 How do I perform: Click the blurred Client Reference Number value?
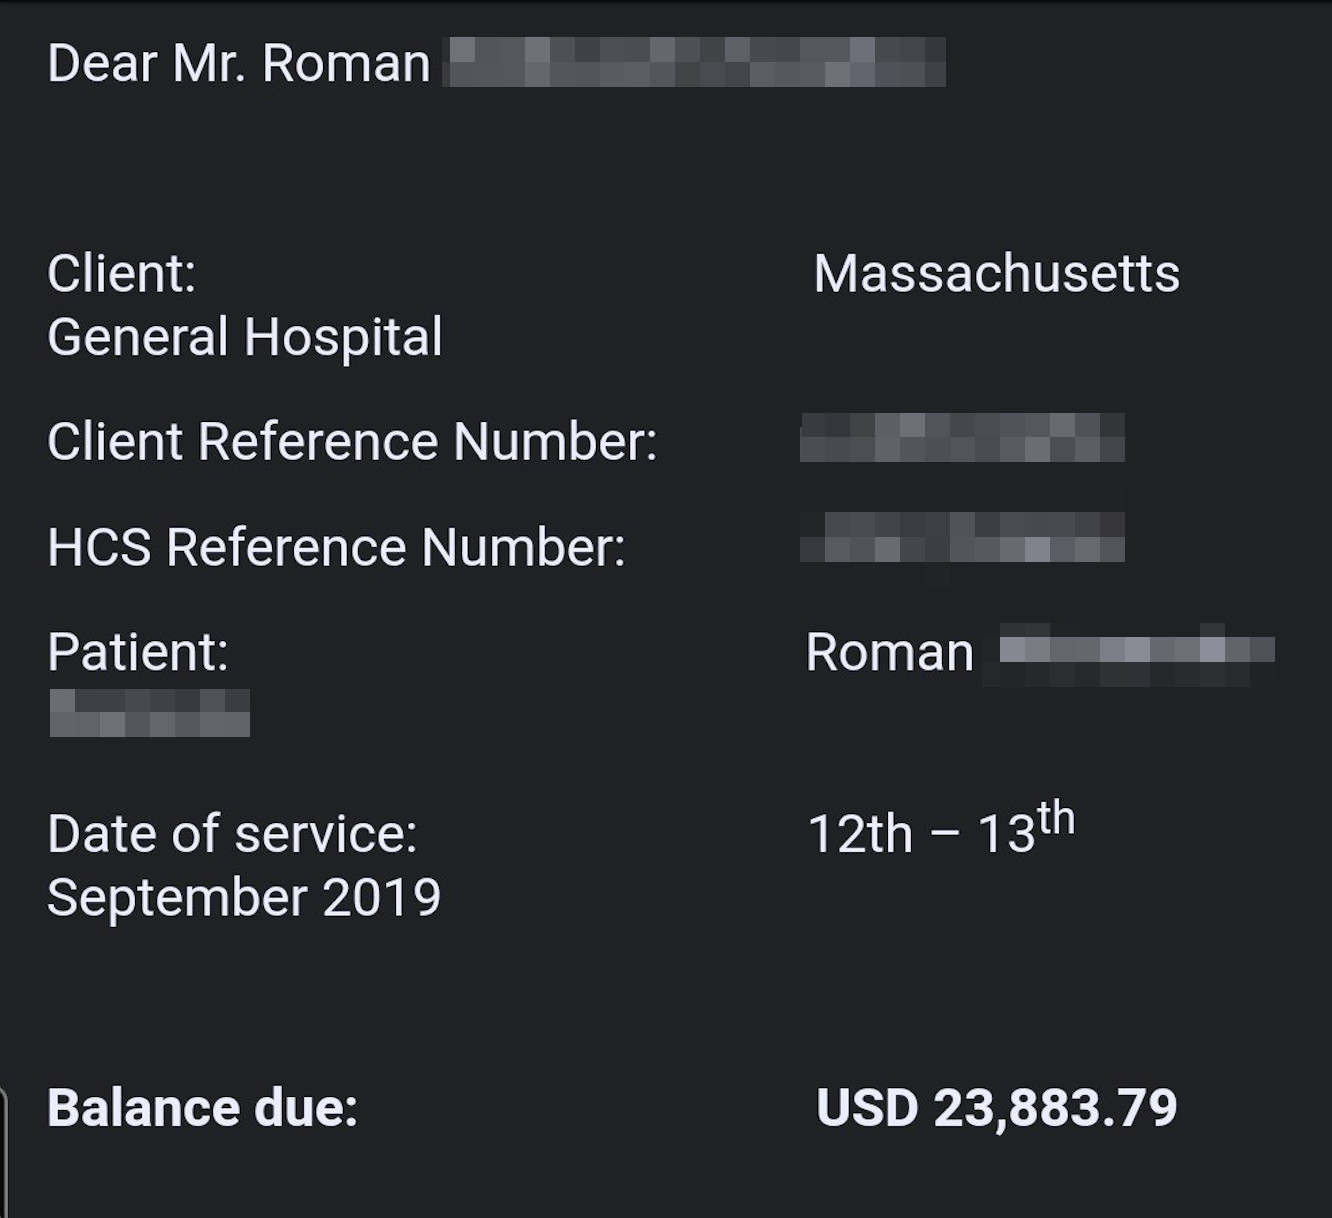pyautogui.click(x=962, y=438)
